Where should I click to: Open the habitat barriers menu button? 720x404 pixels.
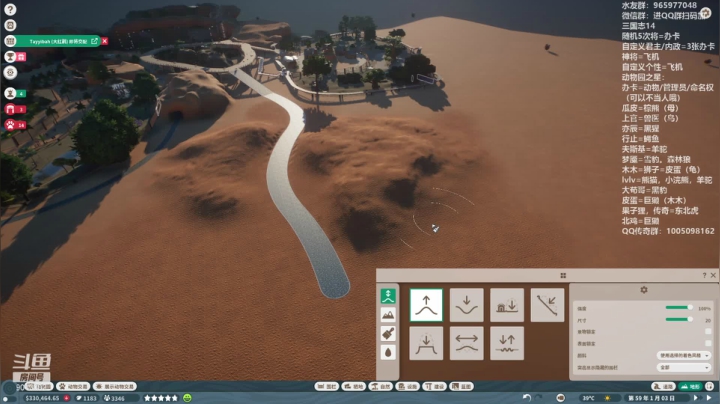coord(326,387)
